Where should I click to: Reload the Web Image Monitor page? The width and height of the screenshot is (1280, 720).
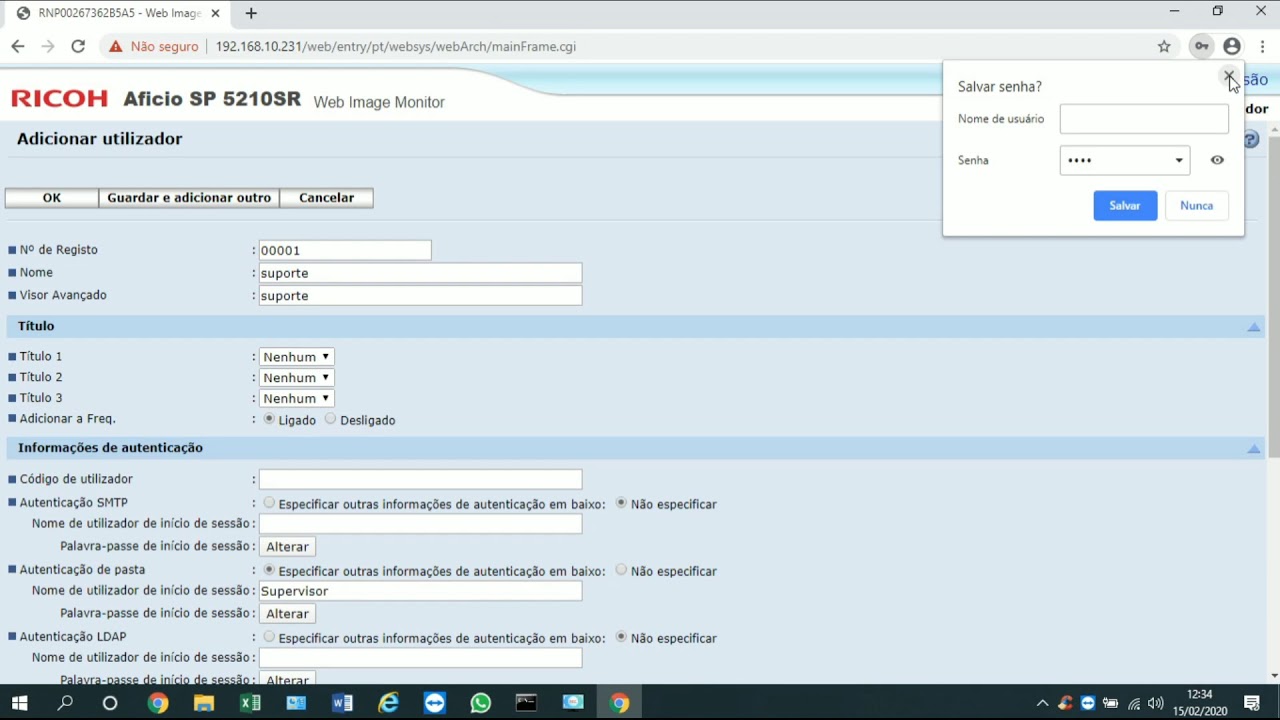pyautogui.click(x=78, y=46)
